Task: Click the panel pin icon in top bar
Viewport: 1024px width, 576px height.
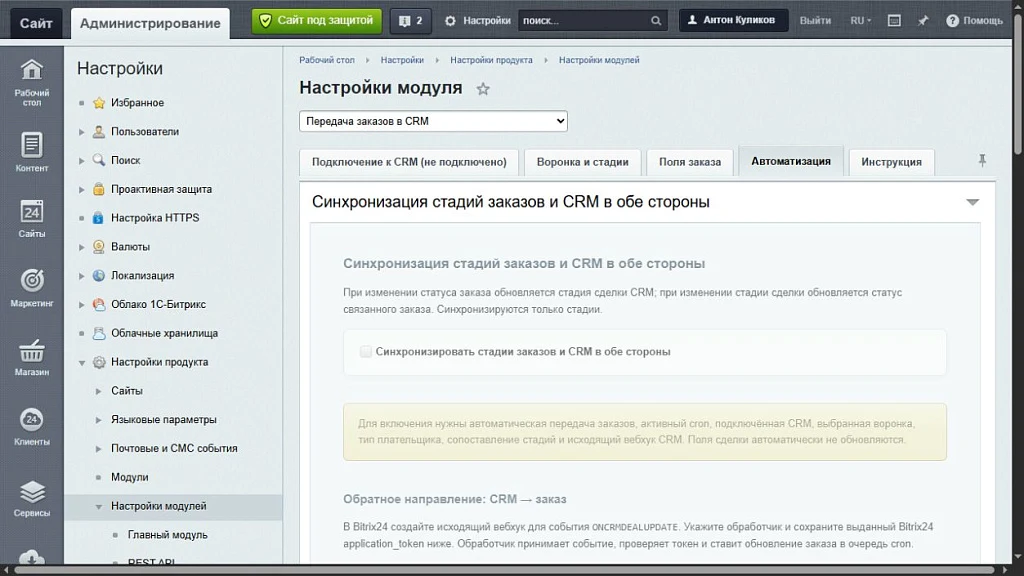Action: (x=923, y=21)
